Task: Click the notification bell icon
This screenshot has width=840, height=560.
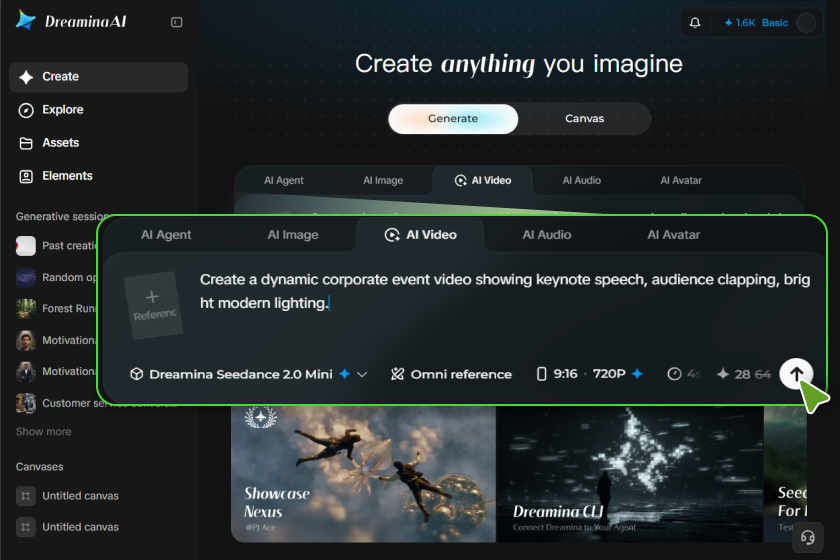Action: point(695,23)
